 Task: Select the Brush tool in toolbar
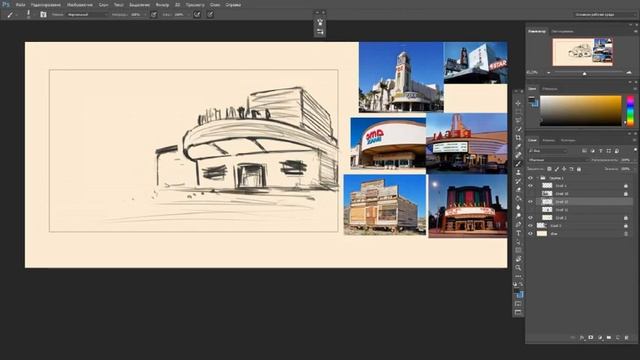click(518, 164)
